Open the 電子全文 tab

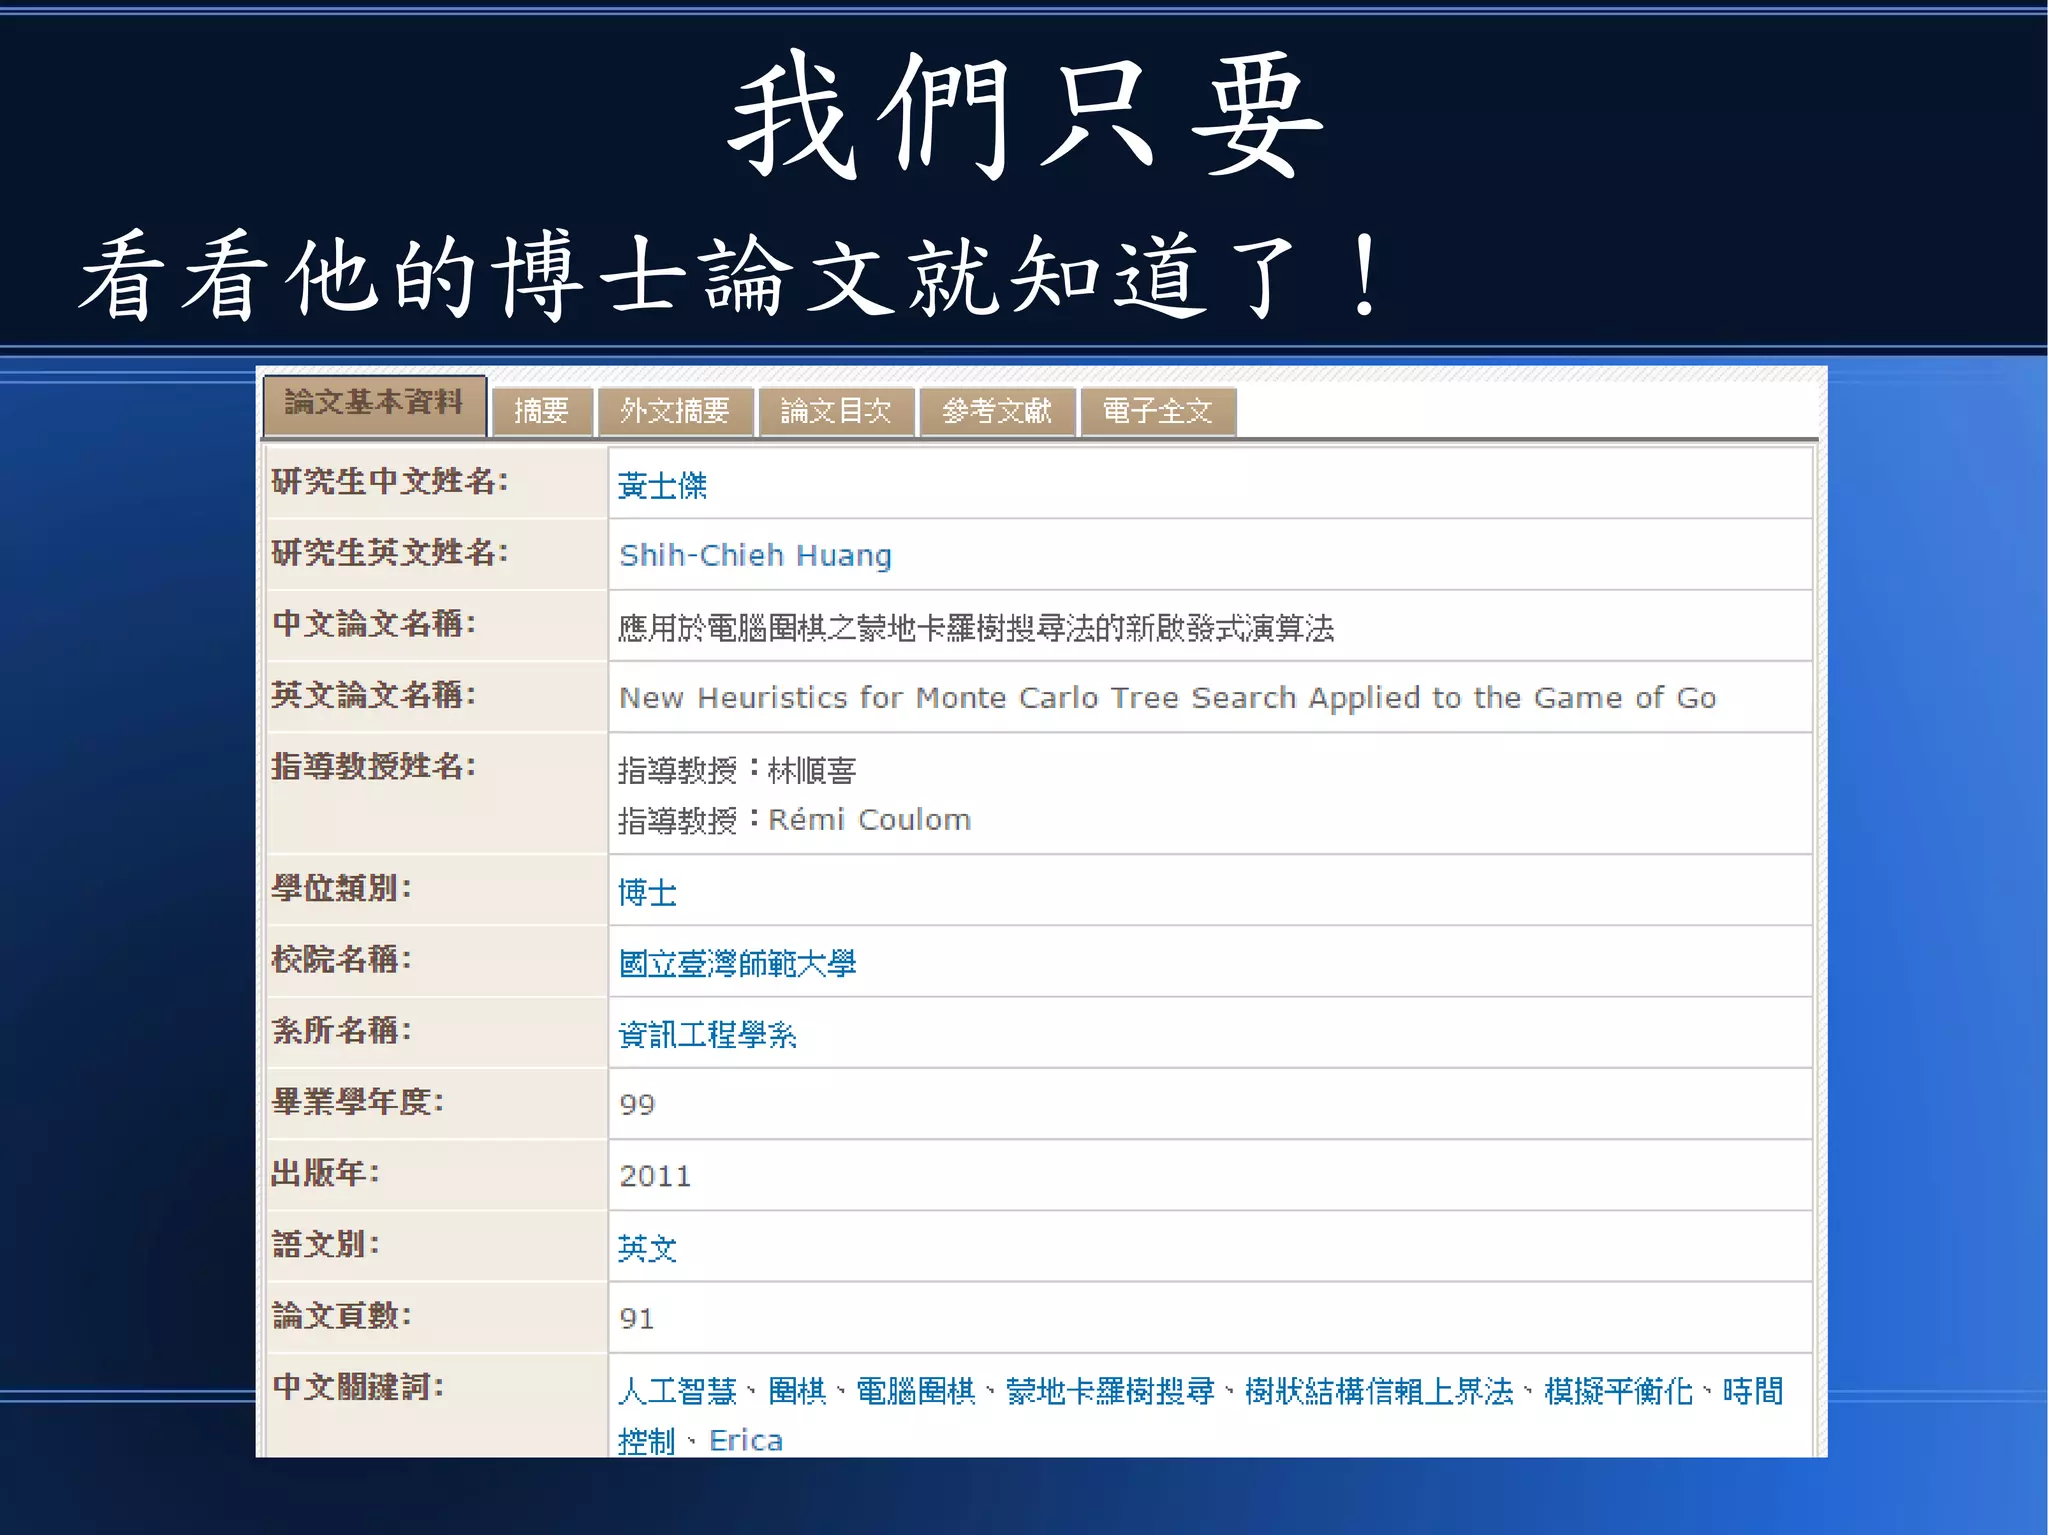click(x=1158, y=411)
